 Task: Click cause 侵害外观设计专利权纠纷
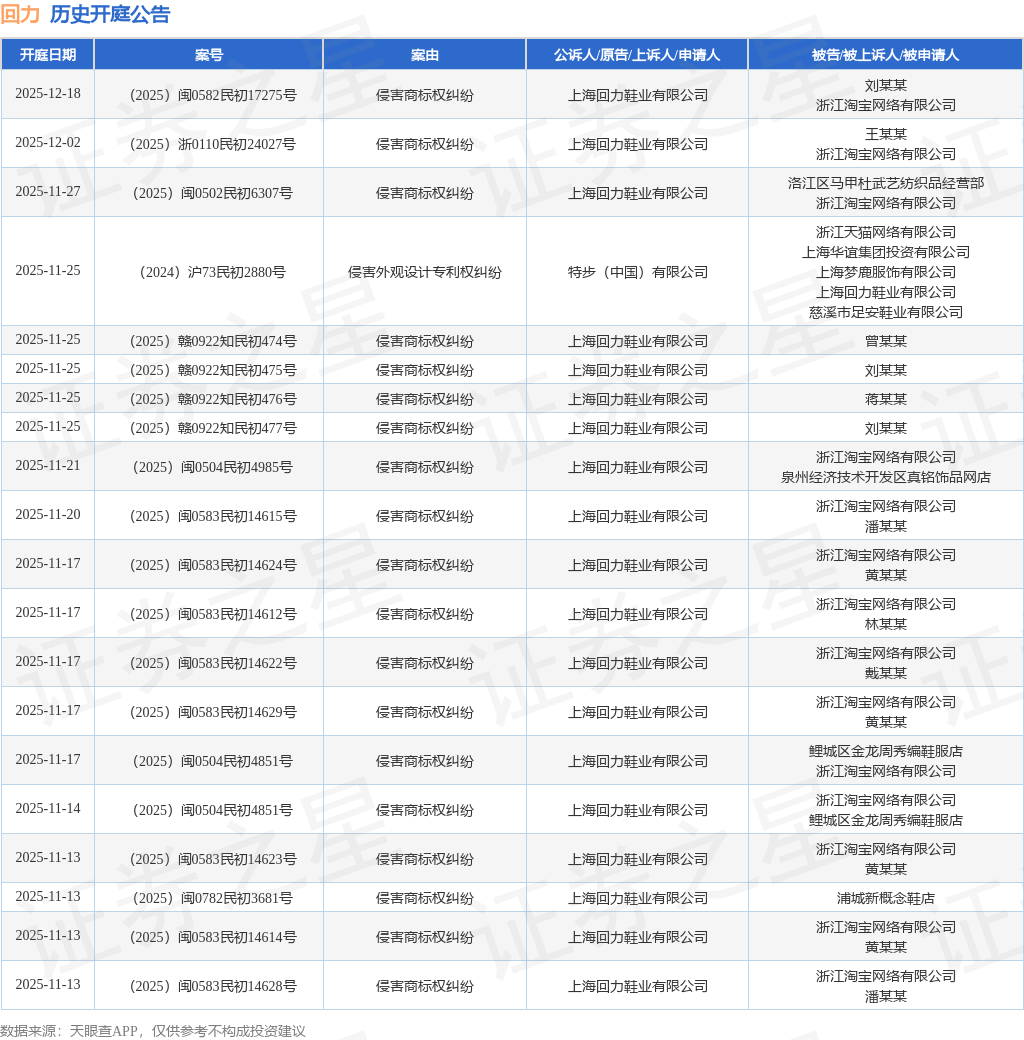(424, 273)
